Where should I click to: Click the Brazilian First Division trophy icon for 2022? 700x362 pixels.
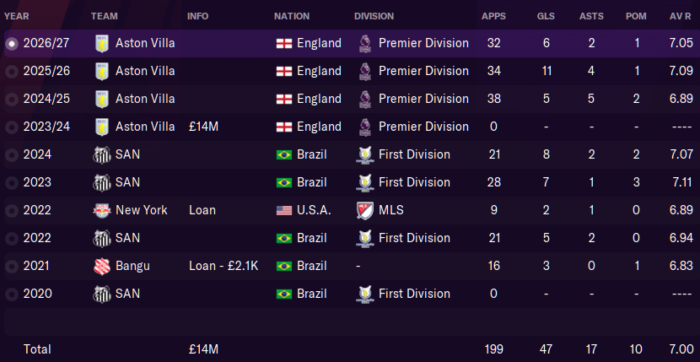tap(365, 238)
